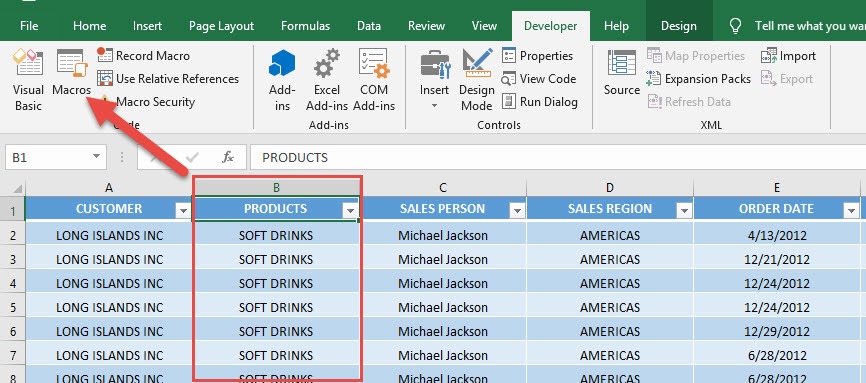This screenshot has height=383, width=866.
Task: Select row 2 header
Action: 13,235
